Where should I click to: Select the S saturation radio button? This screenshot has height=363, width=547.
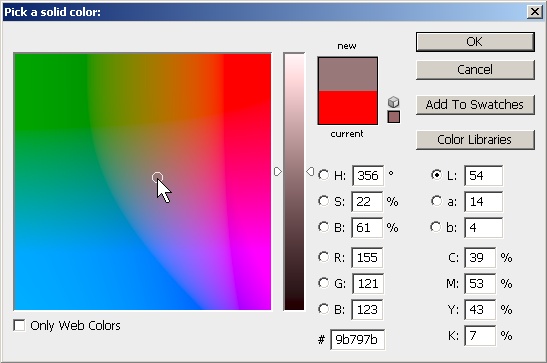click(x=323, y=201)
